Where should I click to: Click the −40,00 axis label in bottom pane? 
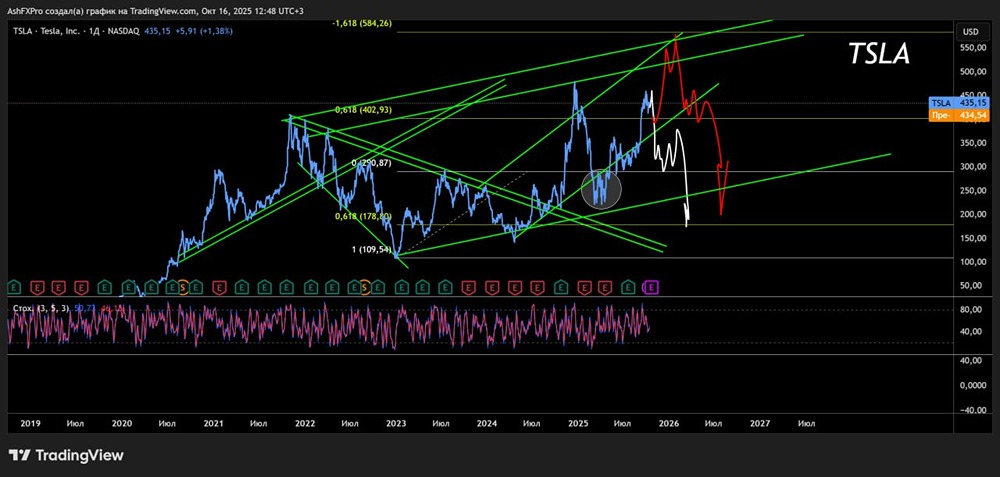(x=972, y=410)
